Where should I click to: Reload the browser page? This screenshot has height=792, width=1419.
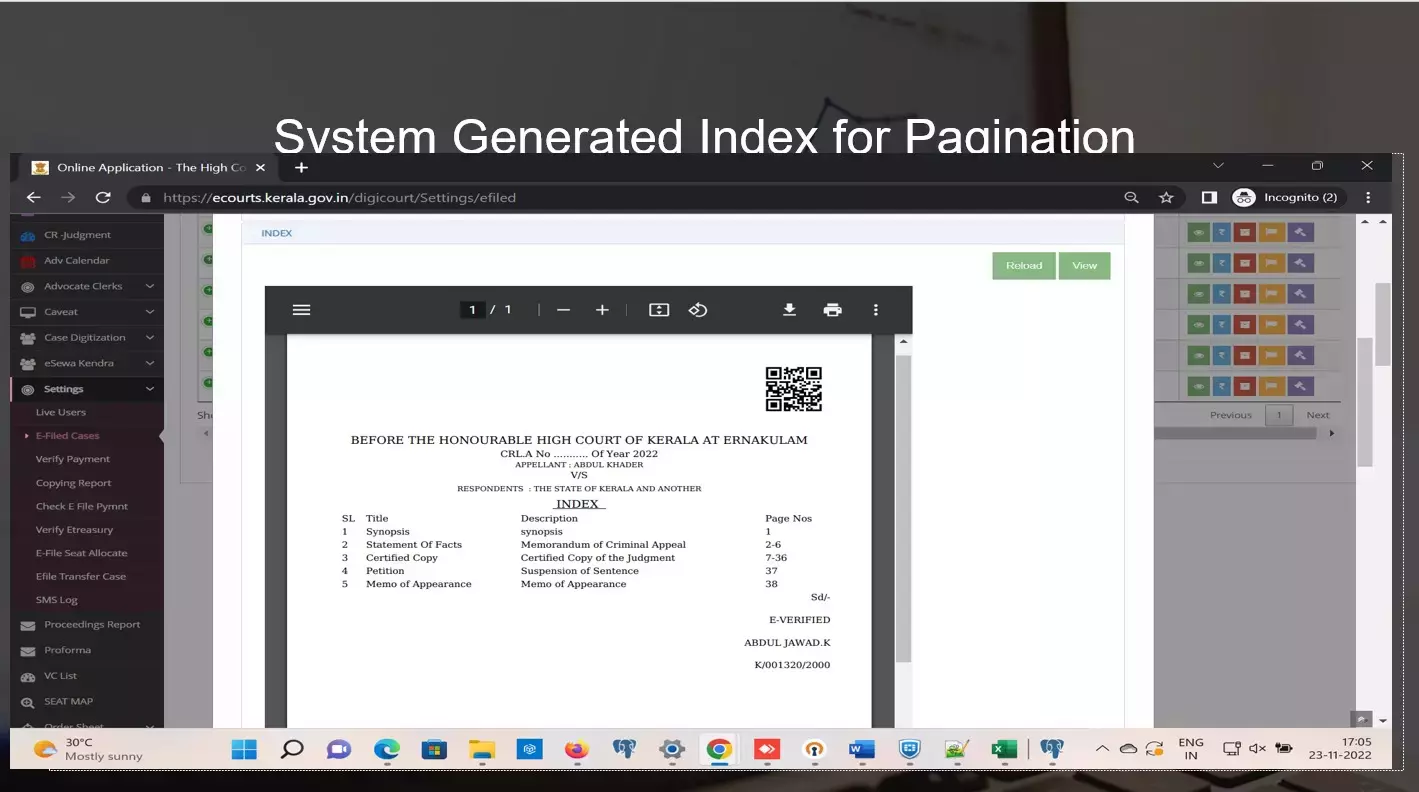click(x=102, y=198)
